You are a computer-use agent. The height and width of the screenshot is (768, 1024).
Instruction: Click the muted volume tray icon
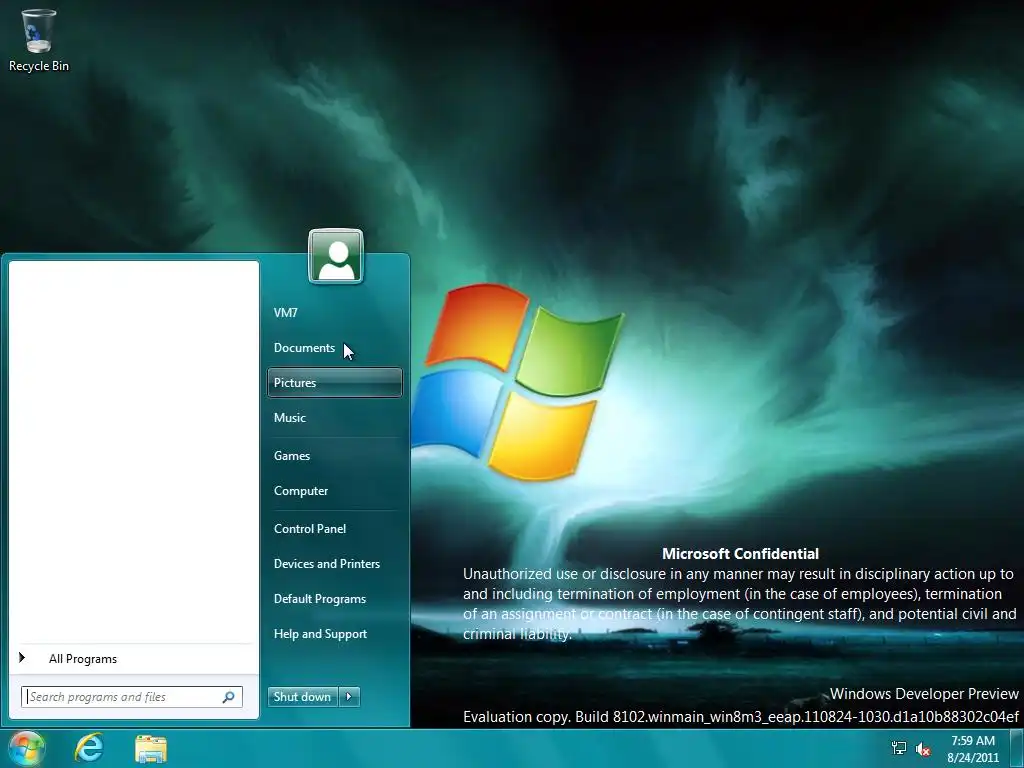point(923,749)
